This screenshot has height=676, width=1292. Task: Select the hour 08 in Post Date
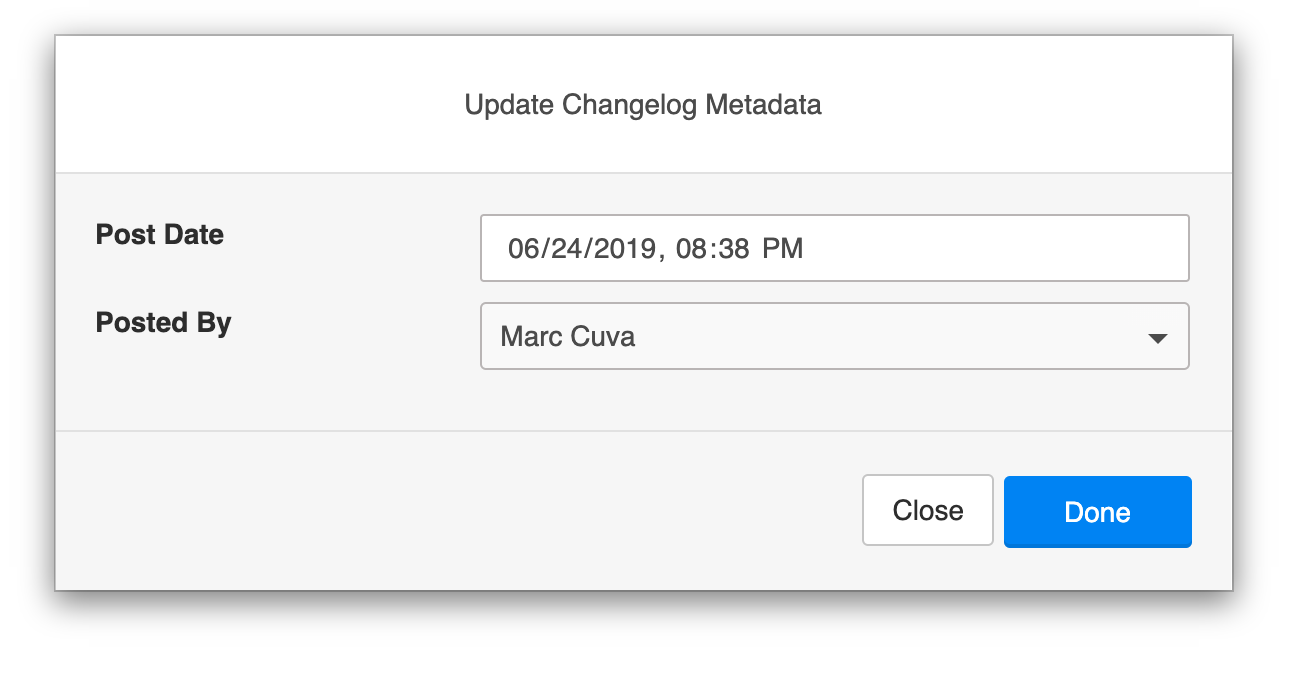(692, 249)
